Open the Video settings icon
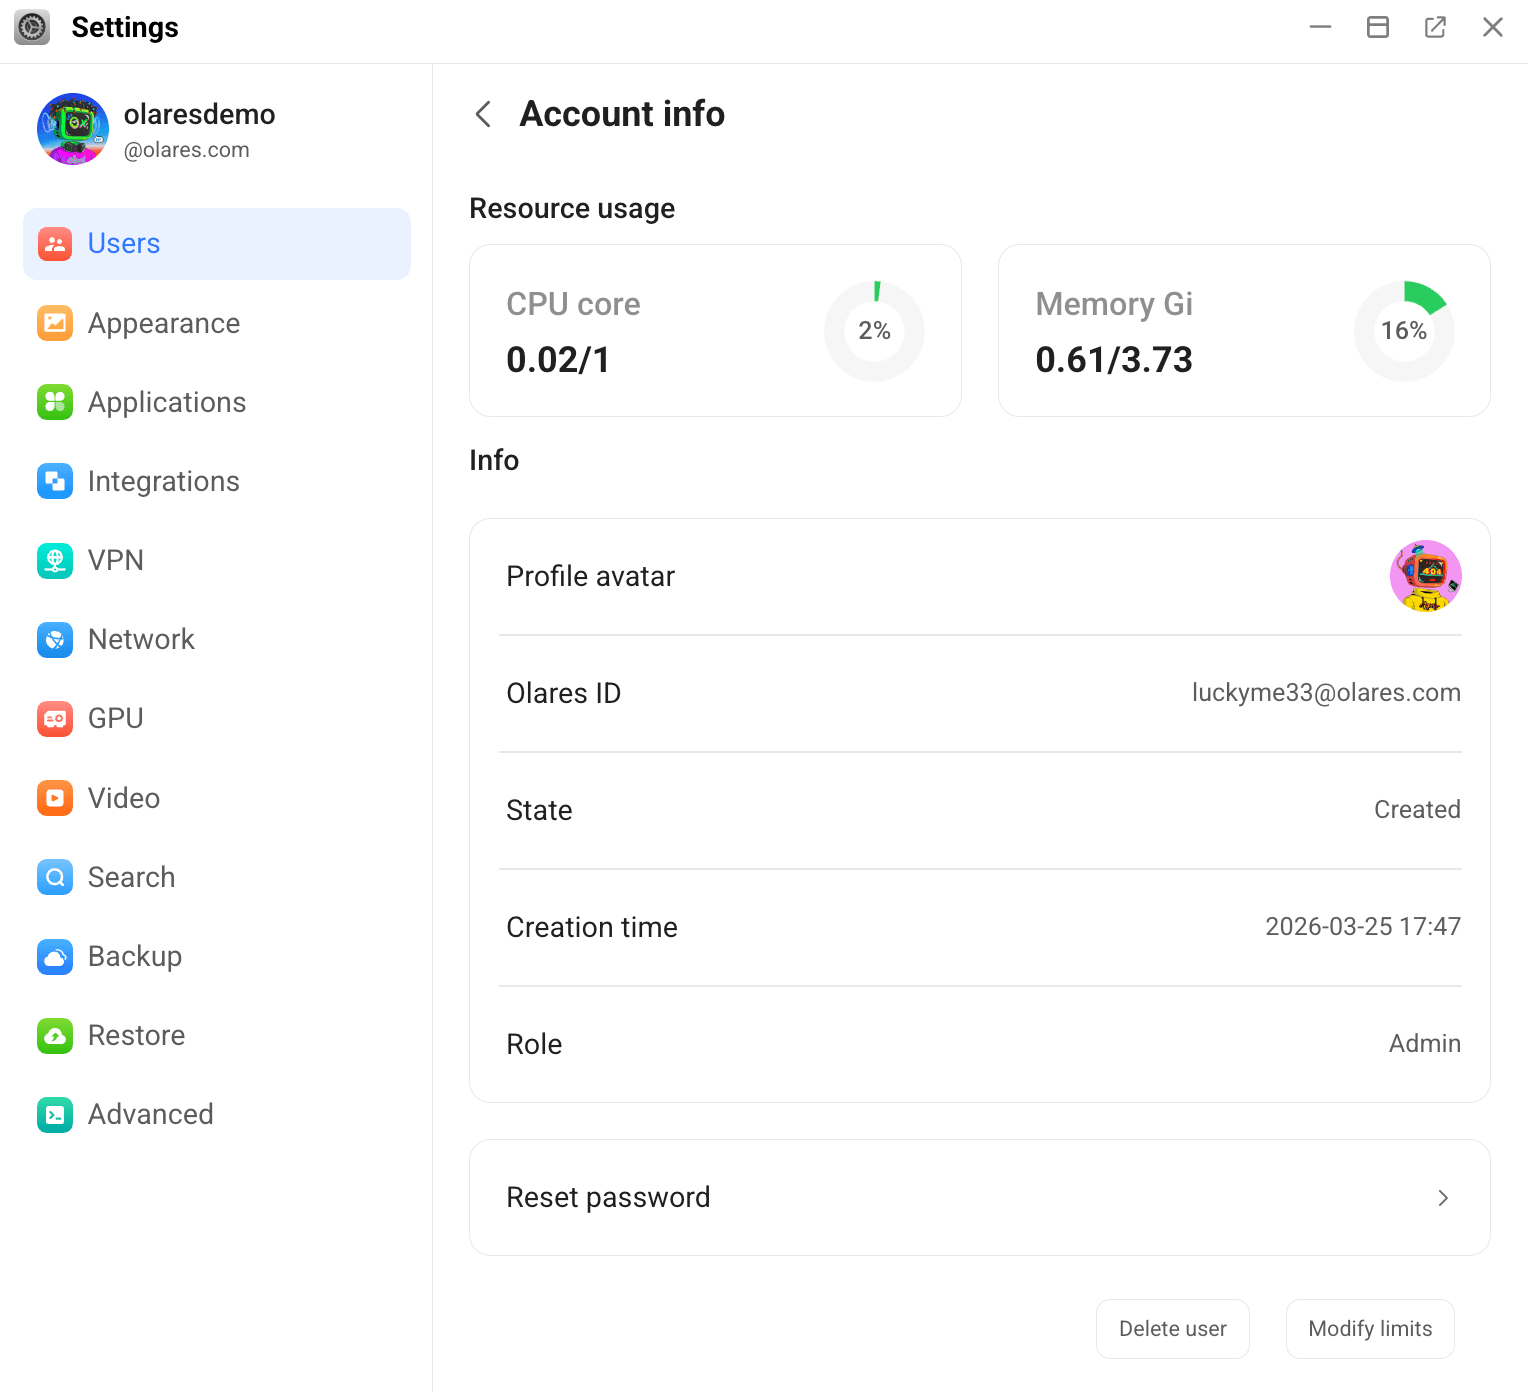The width and height of the screenshot is (1528, 1392). (x=55, y=797)
